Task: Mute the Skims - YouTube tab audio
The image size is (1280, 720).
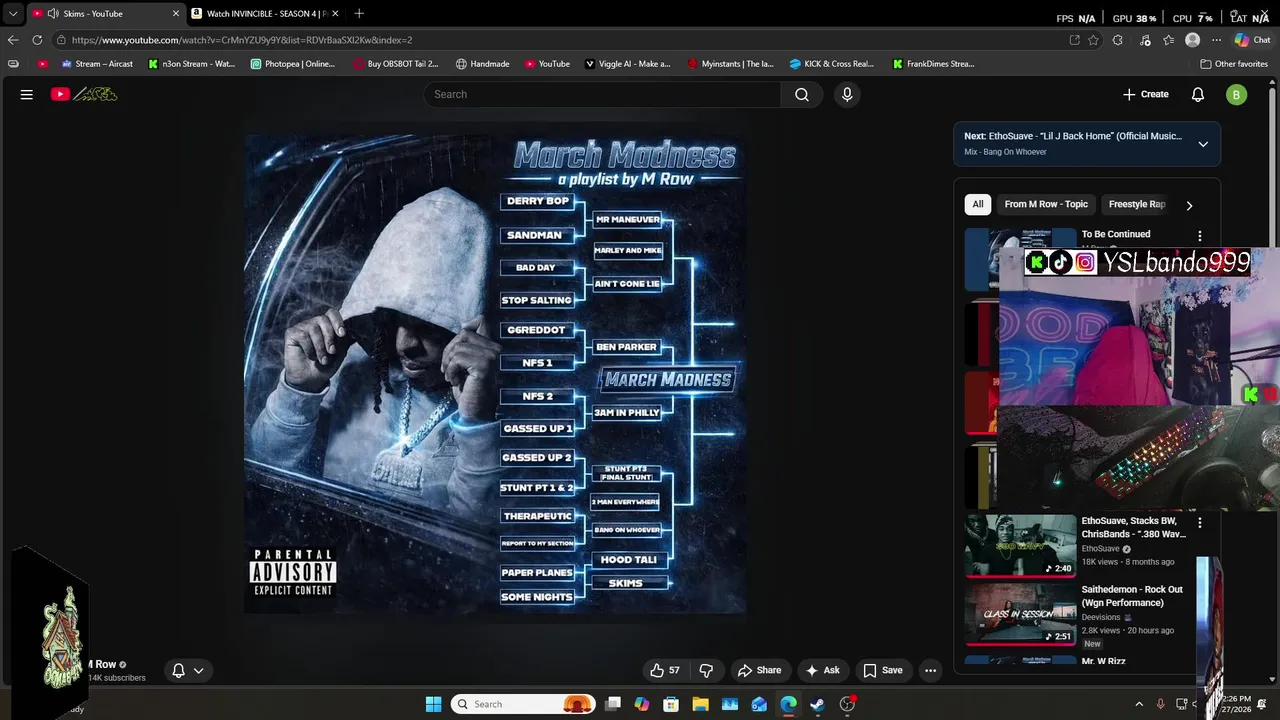Action: coord(53,13)
